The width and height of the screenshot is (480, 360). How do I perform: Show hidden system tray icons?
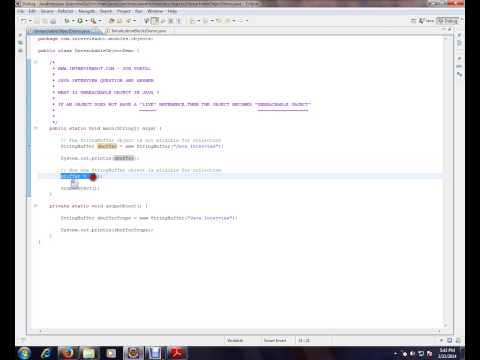point(395,353)
